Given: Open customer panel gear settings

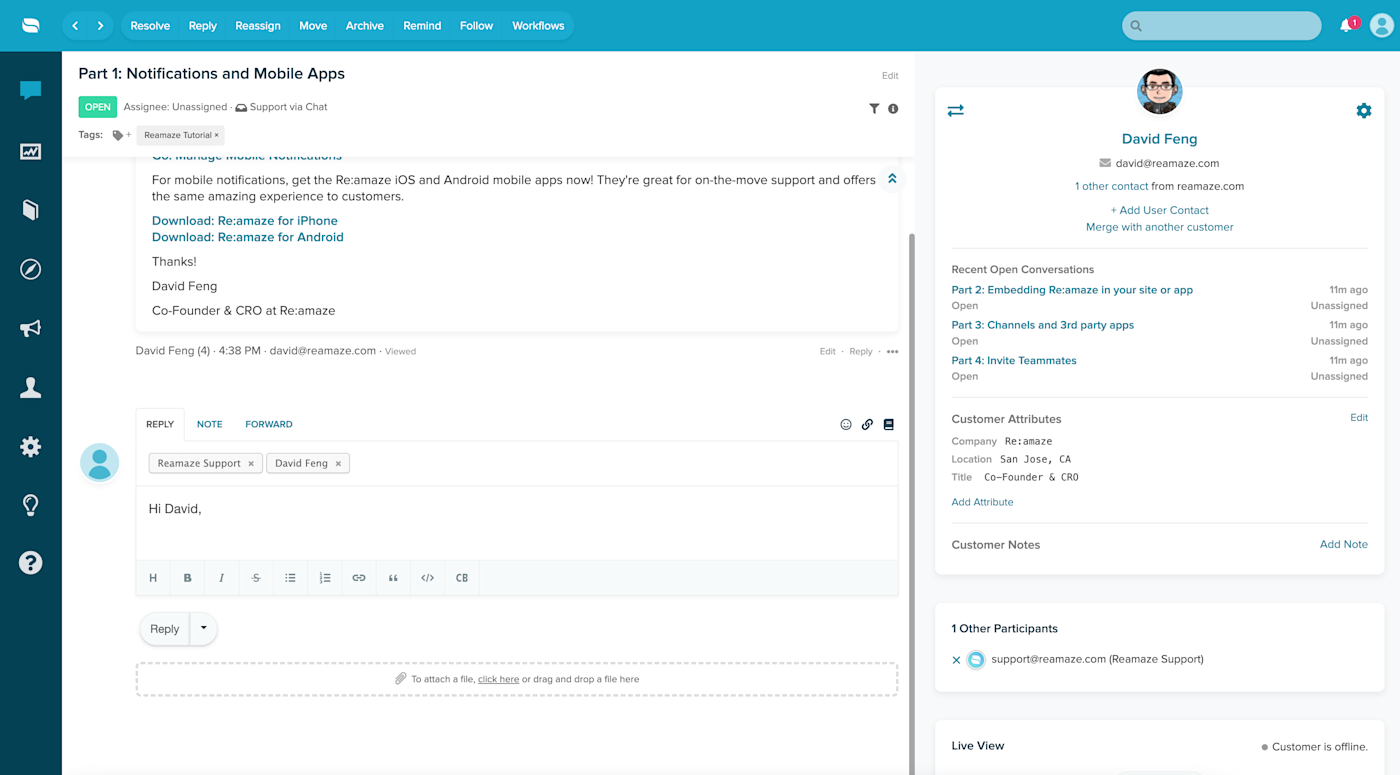Looking at the screenshot, I should [x=1364, y=110].
